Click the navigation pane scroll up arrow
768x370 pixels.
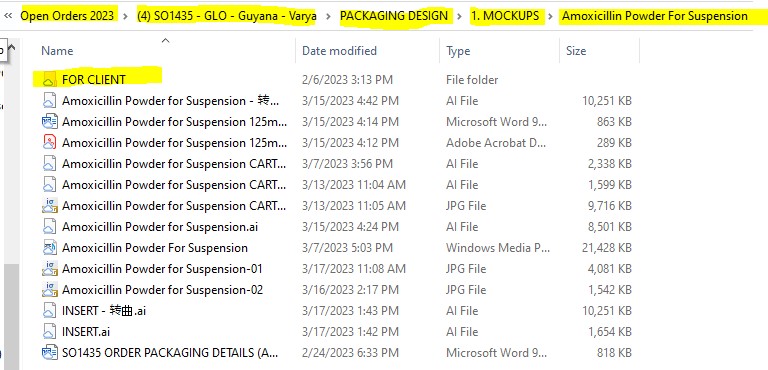[x=12, y=48]
